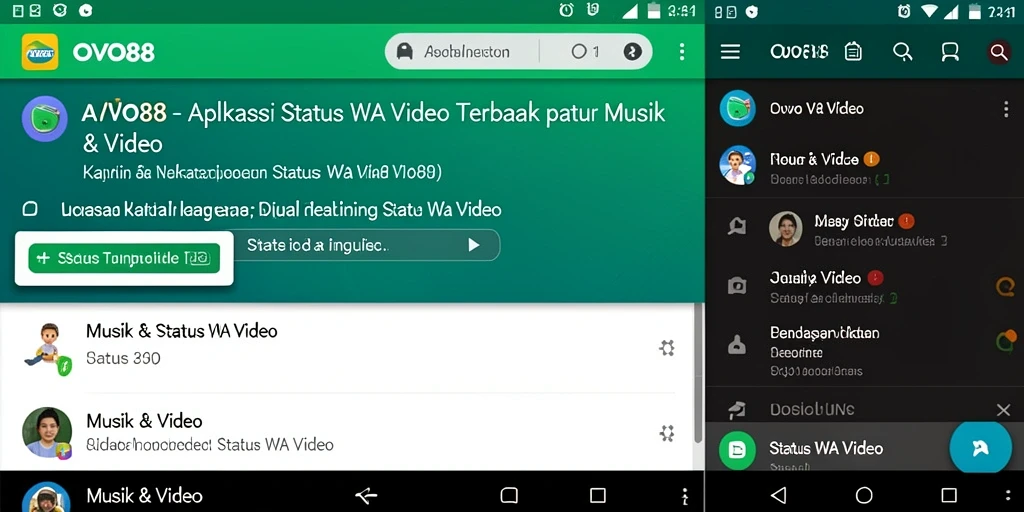Click back triangle in right bottom navigation bar
1024x512 pixels.
(778, 494)
